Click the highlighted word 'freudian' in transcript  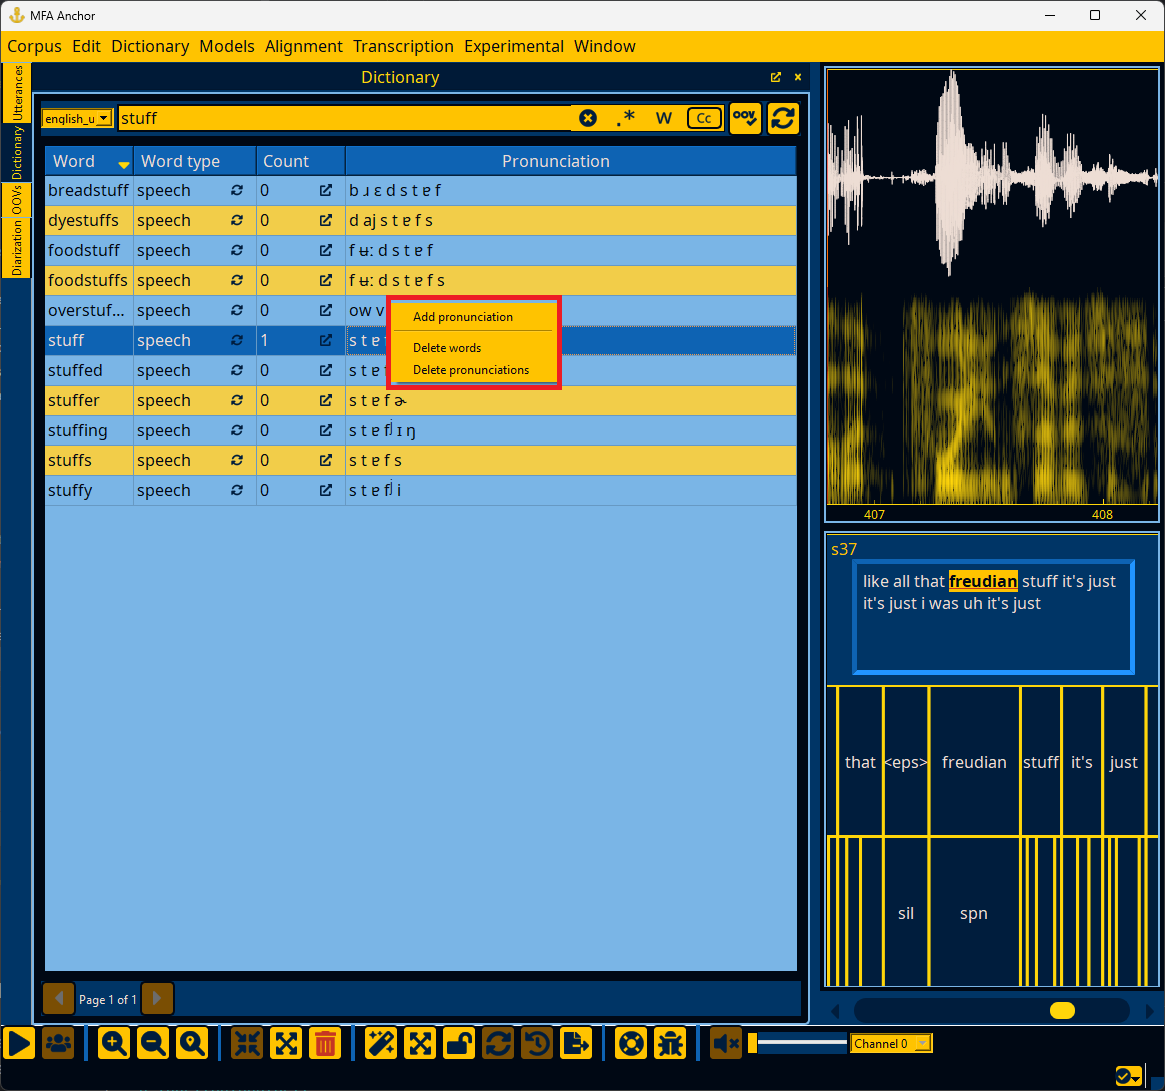pyautogui.click(x=983, y=581)
